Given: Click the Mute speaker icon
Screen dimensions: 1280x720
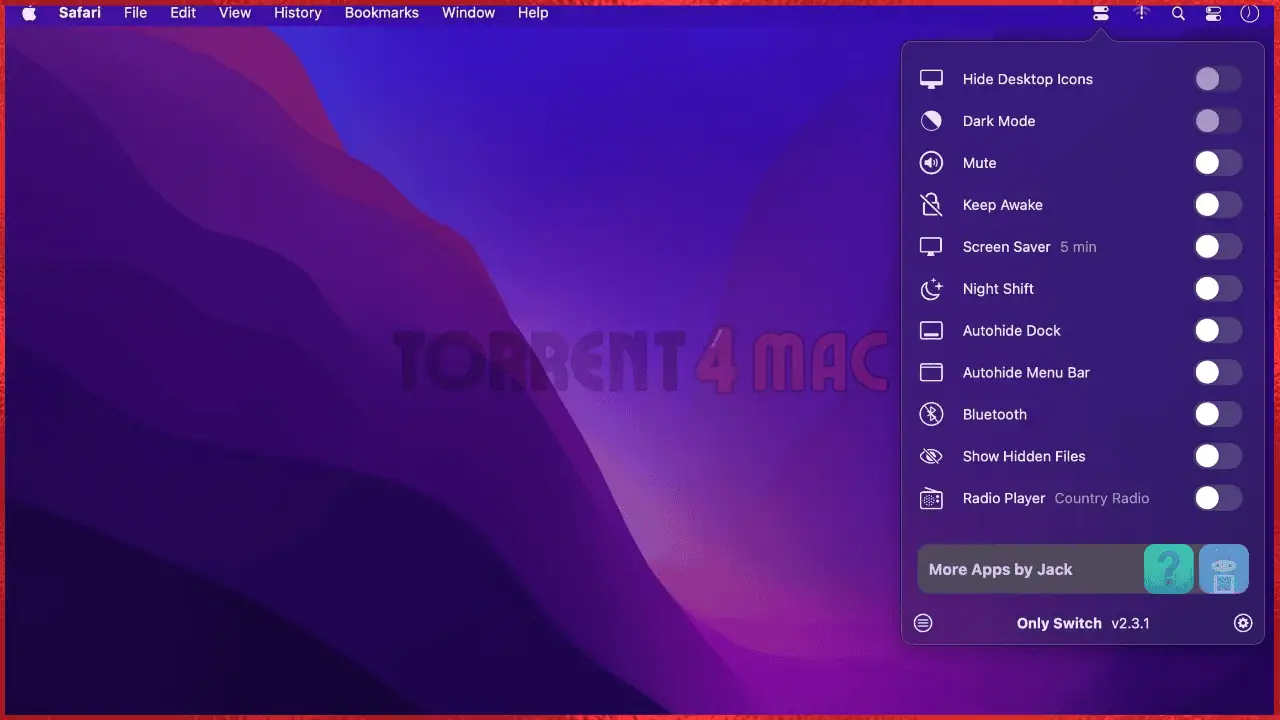Looking at the screenshot, I should click(x=931, y=162).
